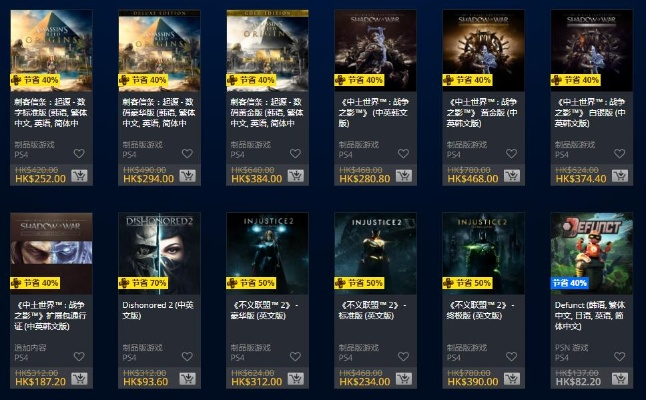Add HK$280.80 Shadow of War to cart
This screenshot has width=646, height=400.
pyautogui.click(x=404, y=176)
